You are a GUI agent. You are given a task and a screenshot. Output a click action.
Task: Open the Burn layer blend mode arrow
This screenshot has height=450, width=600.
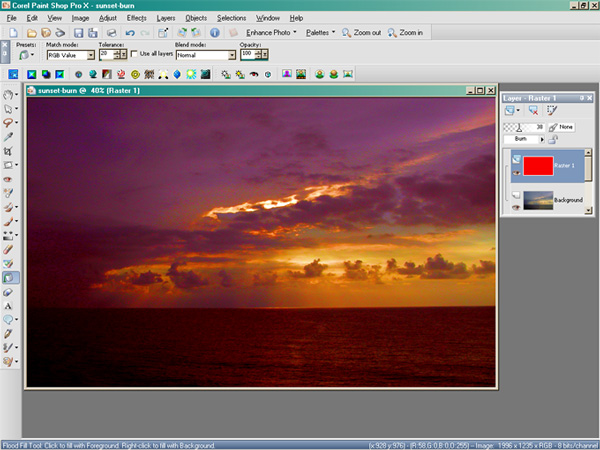[541, 140]
